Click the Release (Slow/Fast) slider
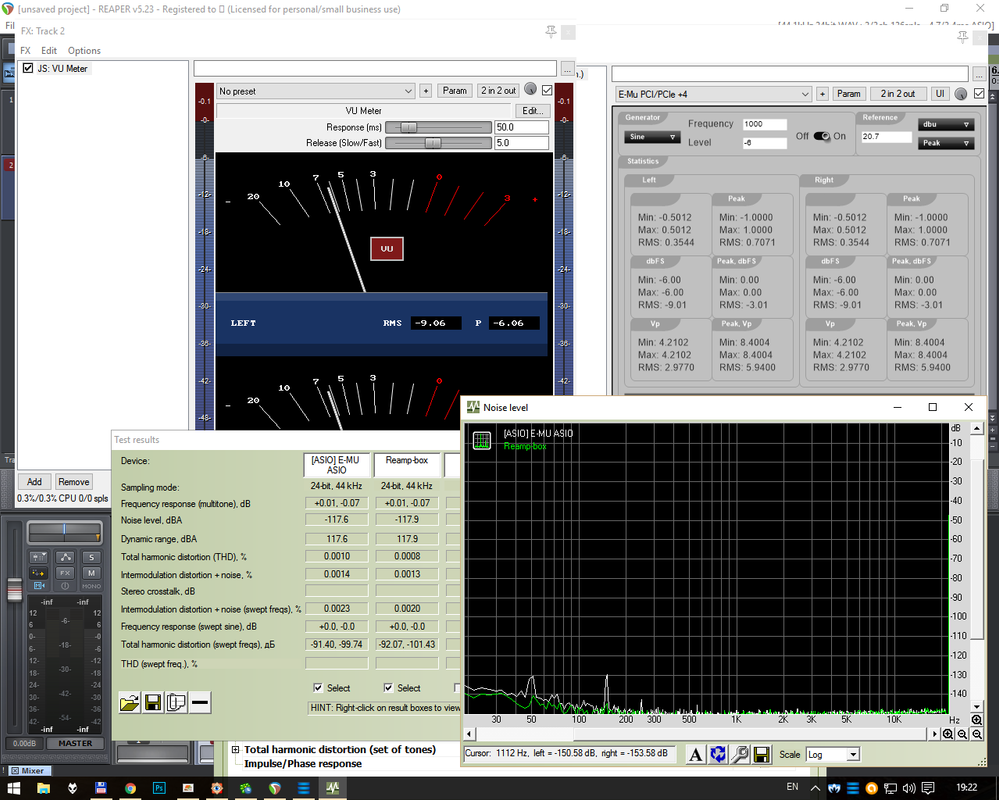Screen dimensions: 999x800 438,143
